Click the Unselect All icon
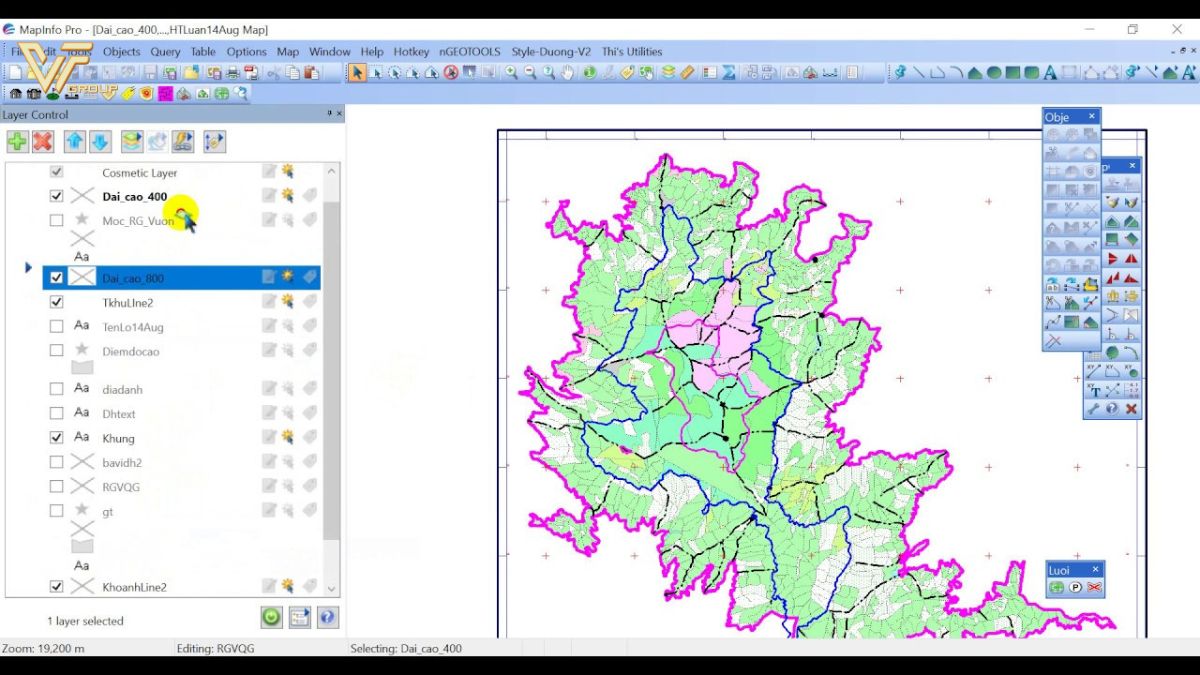The height and width of the screenshot is (675, 1200). 451,72
